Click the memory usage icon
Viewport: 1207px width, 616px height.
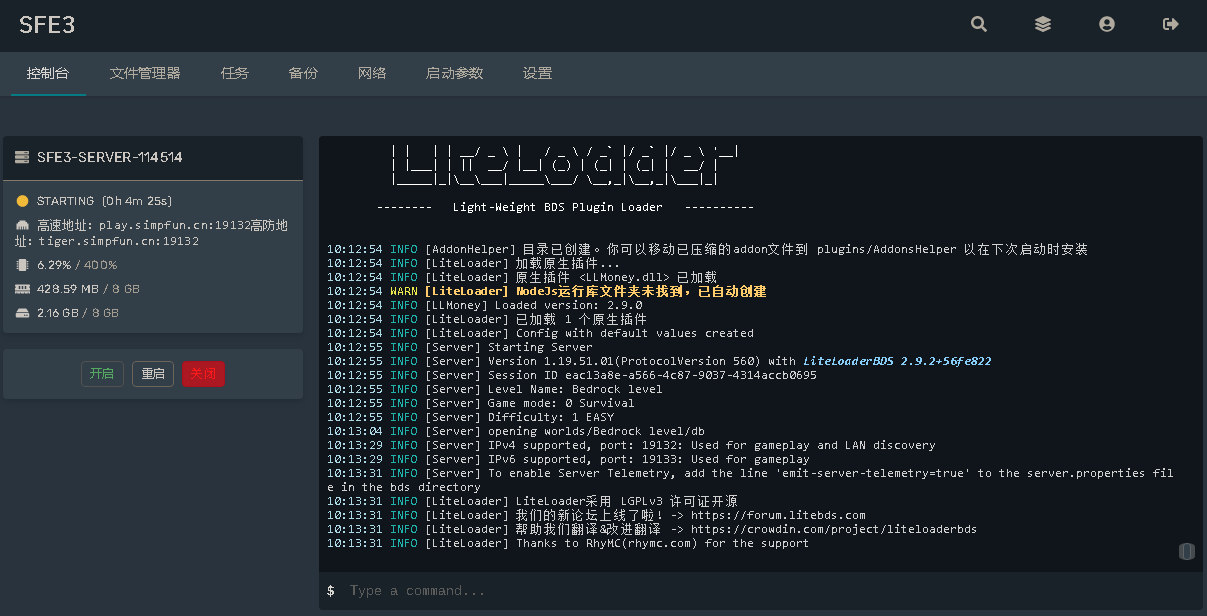(x=22, y=289)
